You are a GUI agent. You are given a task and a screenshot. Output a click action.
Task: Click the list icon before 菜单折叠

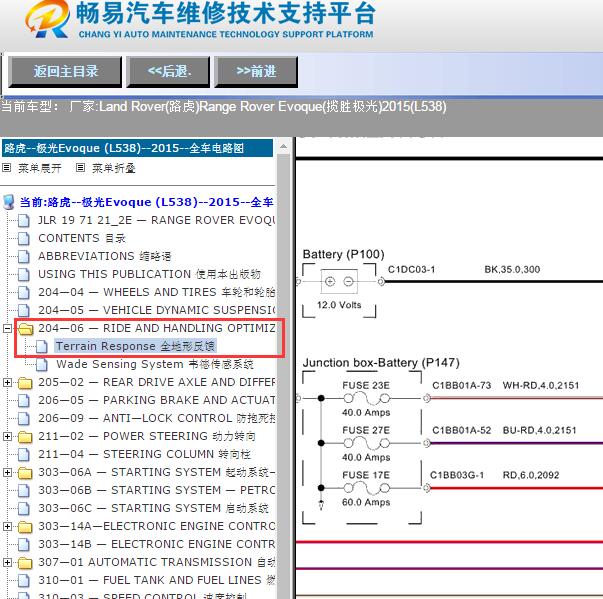tap(80, 168)
